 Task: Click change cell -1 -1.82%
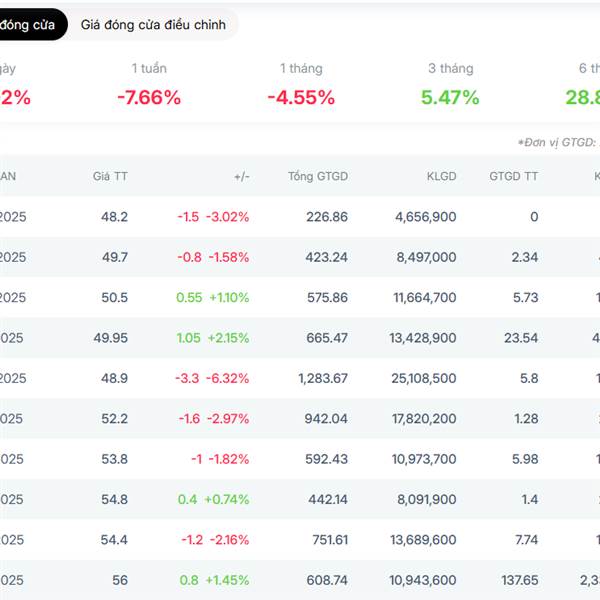[220, 459]
